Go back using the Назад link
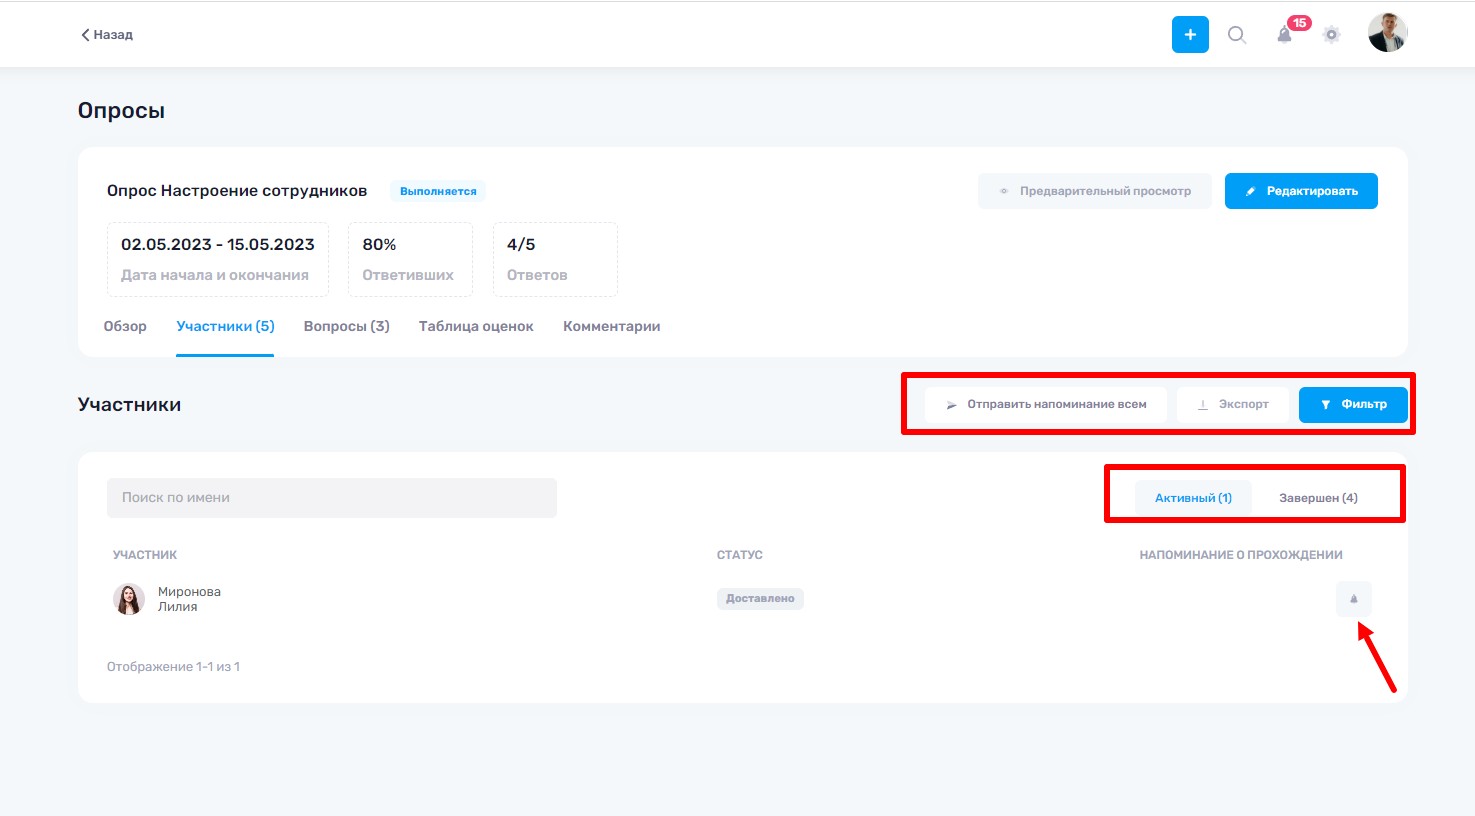This screenshot has width=1475, height=816. click(107, 35)
